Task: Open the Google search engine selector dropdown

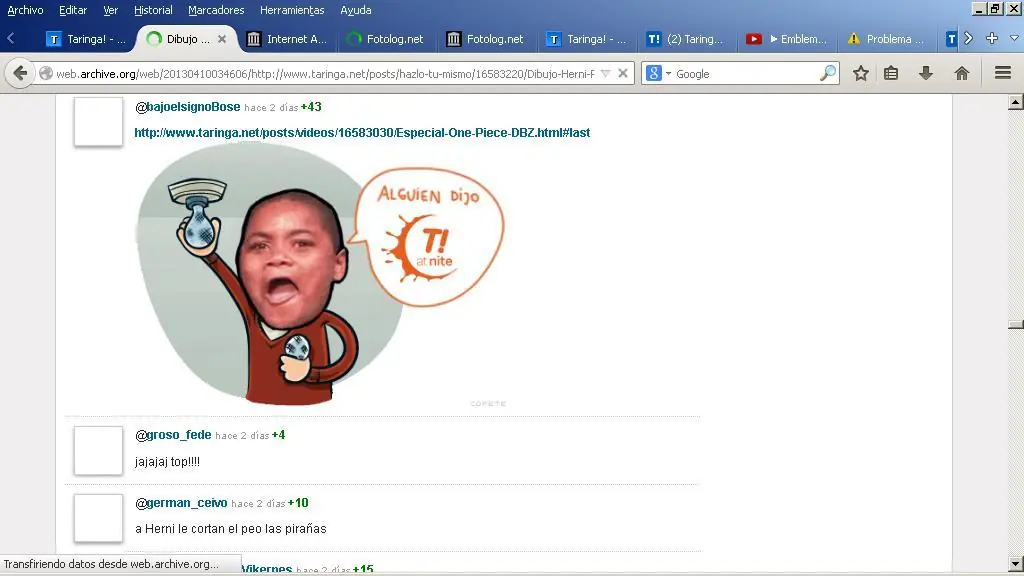Action: coord(658,74)
